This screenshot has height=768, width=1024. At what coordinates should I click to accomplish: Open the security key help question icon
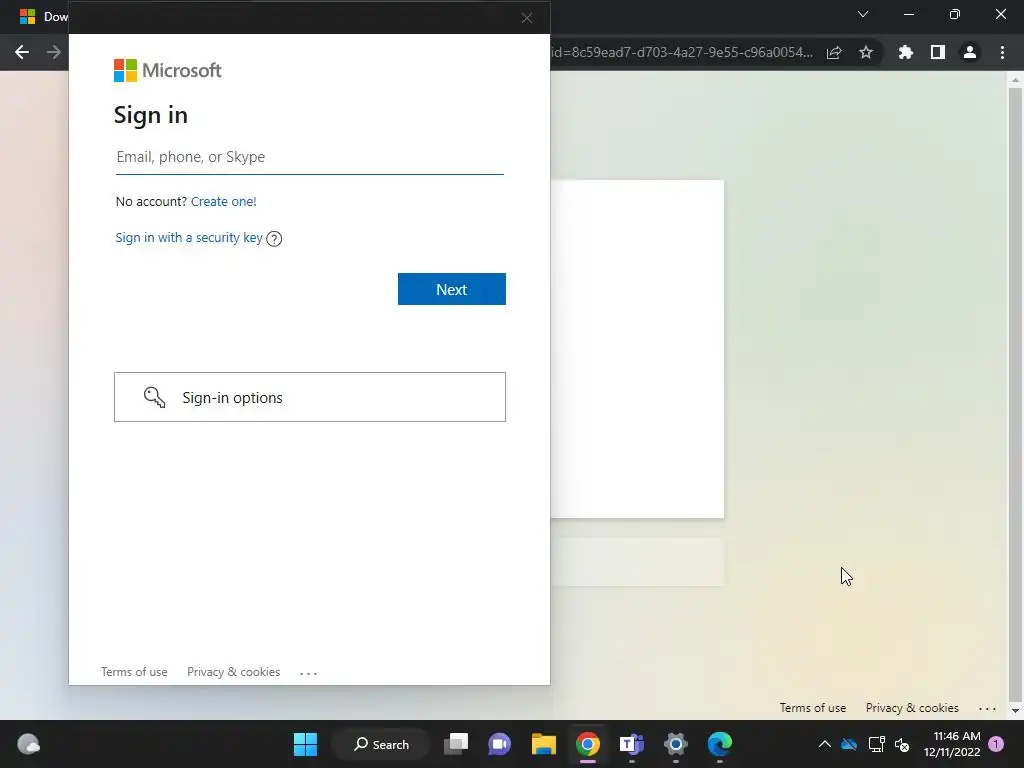pos(274,239)
